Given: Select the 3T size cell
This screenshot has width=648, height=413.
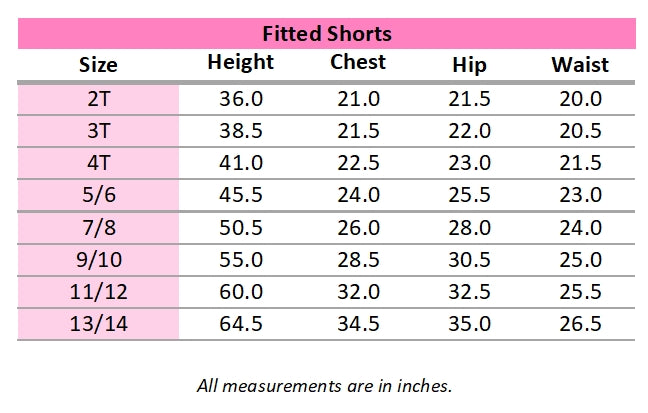Looking at the screenshot, I should tap(98, 131).
